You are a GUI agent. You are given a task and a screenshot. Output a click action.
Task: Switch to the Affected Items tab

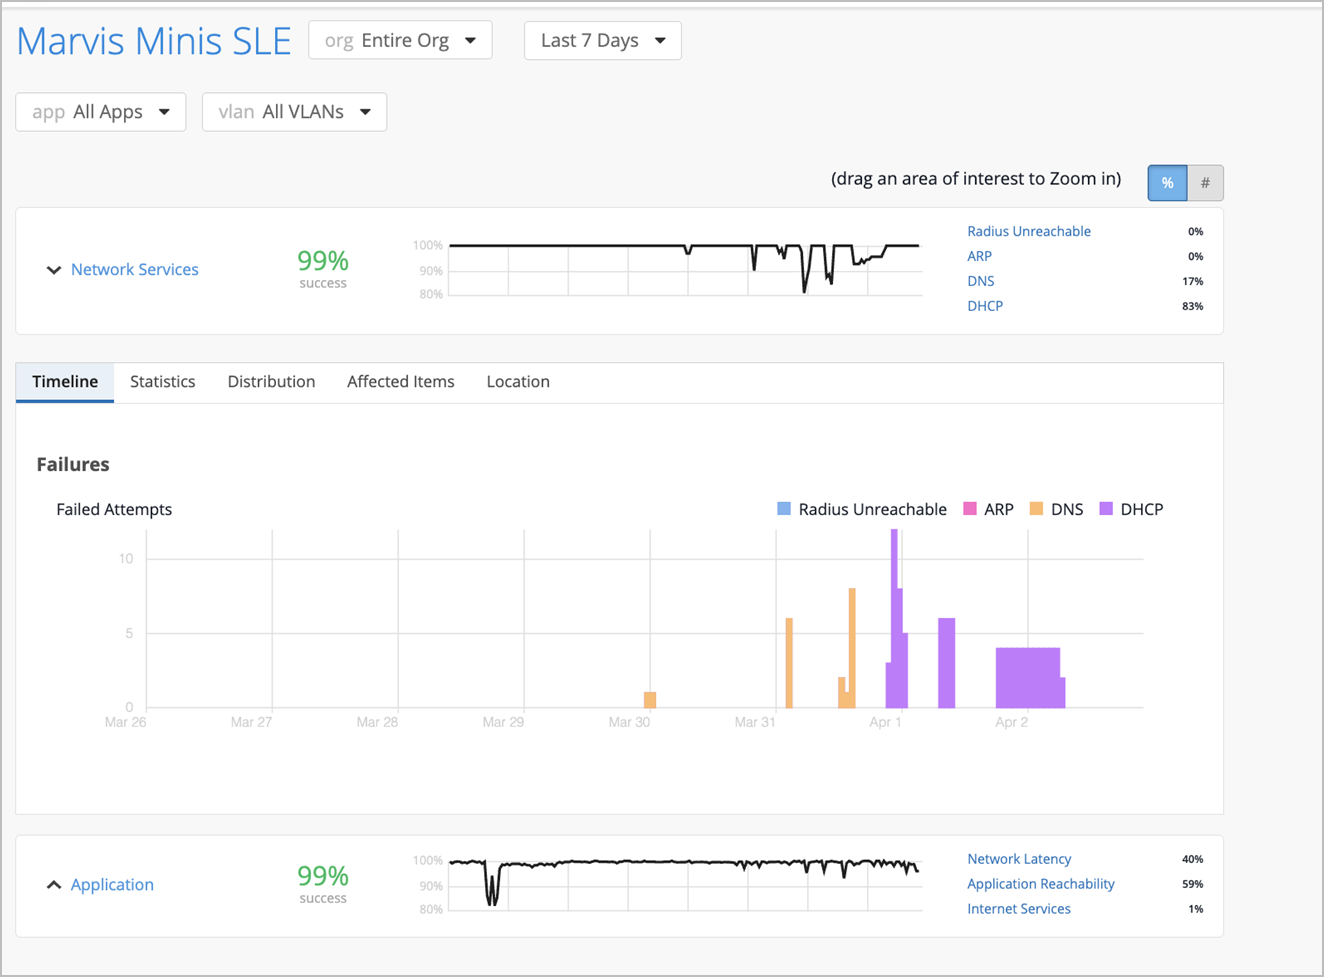pos(401,382)
